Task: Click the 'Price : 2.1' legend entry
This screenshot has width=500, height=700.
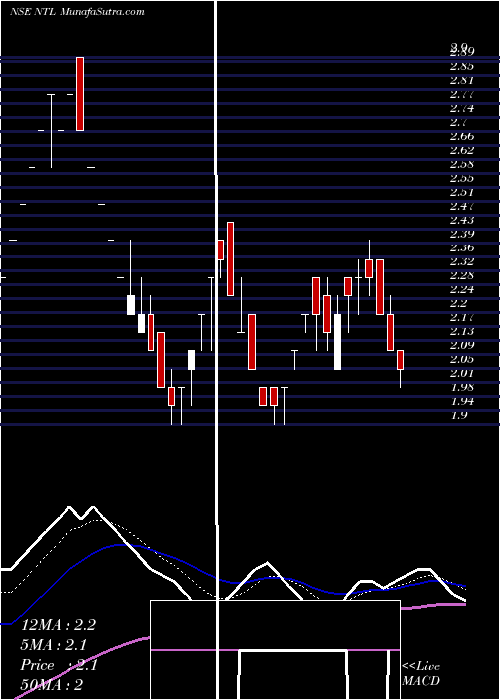Action: pyautogui.click(x=59, y=665)
